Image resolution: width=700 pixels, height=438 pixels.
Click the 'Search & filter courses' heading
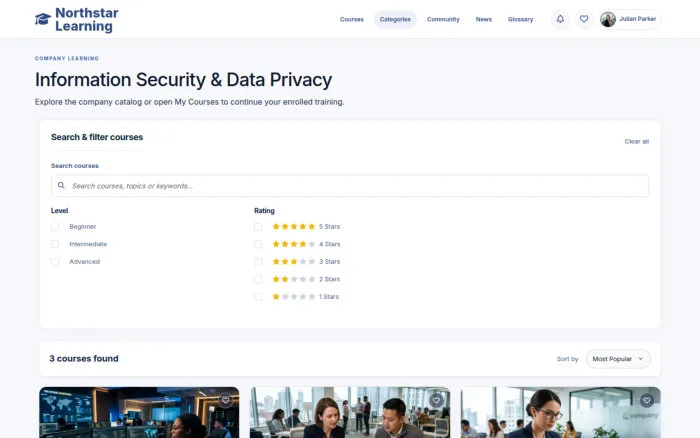[x=97, y=137]
